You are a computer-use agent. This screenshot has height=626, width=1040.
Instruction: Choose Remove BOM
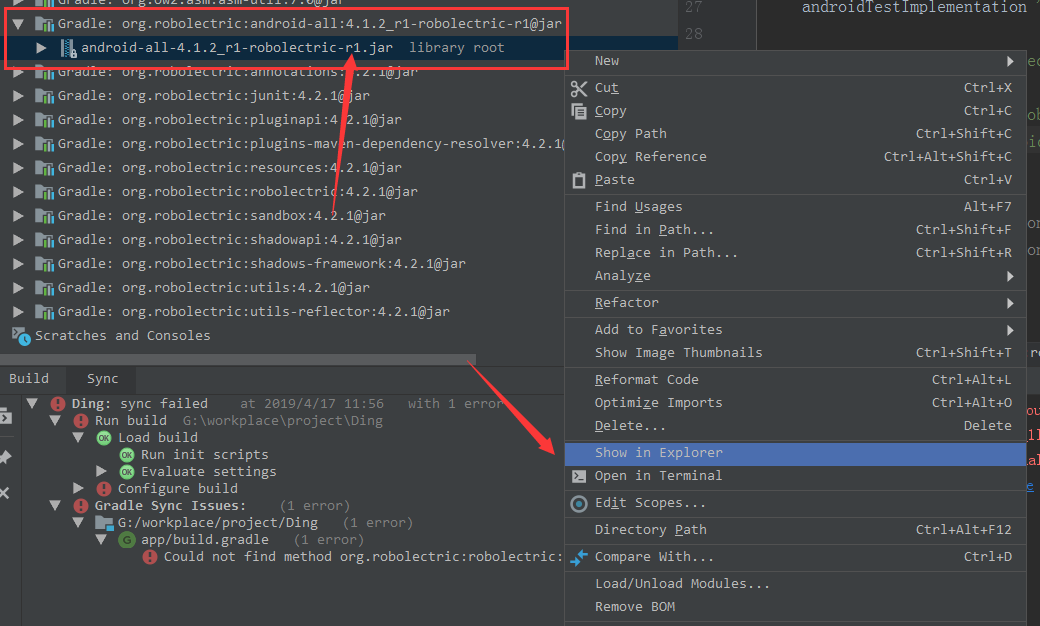click(795, 607)
